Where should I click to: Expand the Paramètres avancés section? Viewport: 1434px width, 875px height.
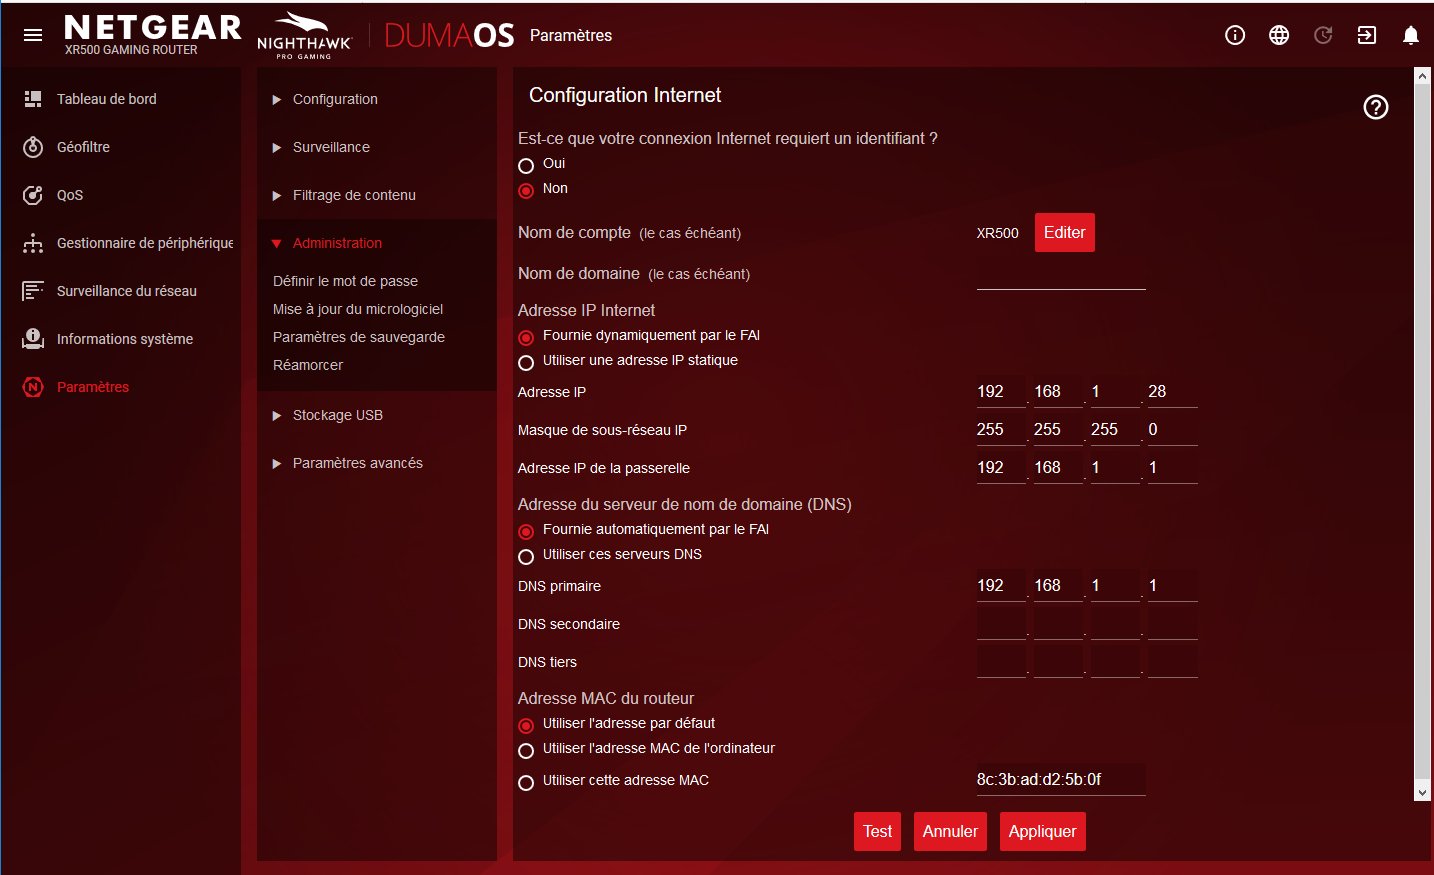[x=356, y=462]
